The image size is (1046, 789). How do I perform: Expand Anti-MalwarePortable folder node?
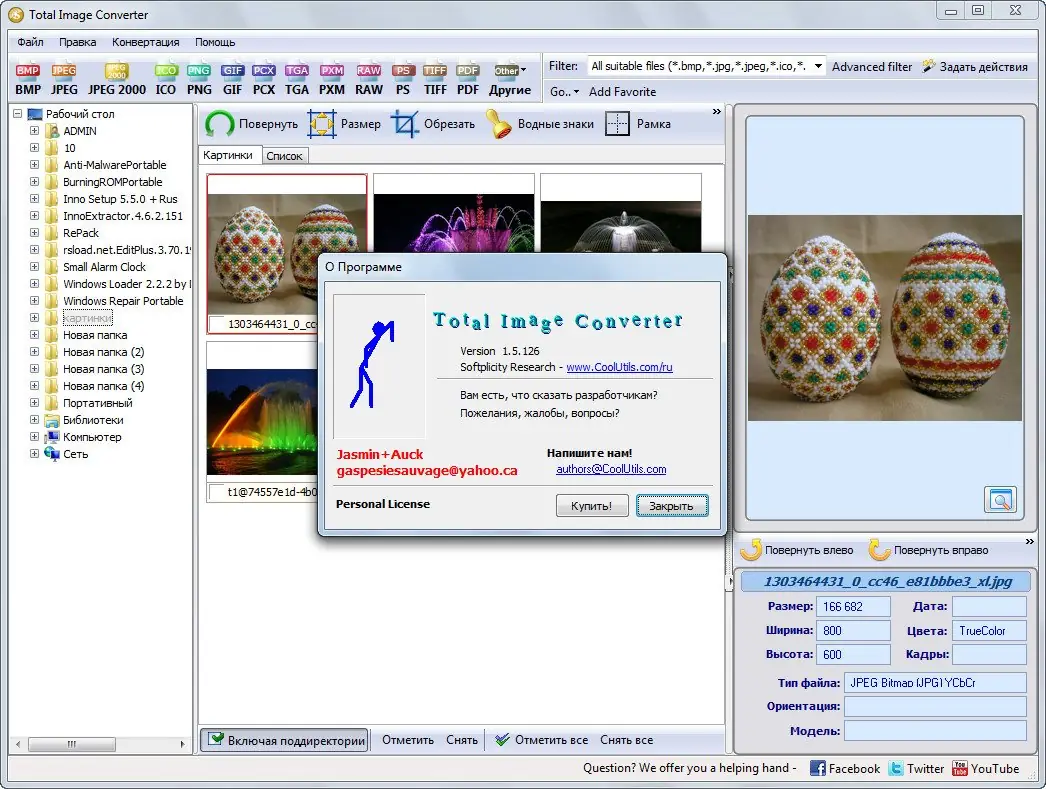click(x=34, y=165)
